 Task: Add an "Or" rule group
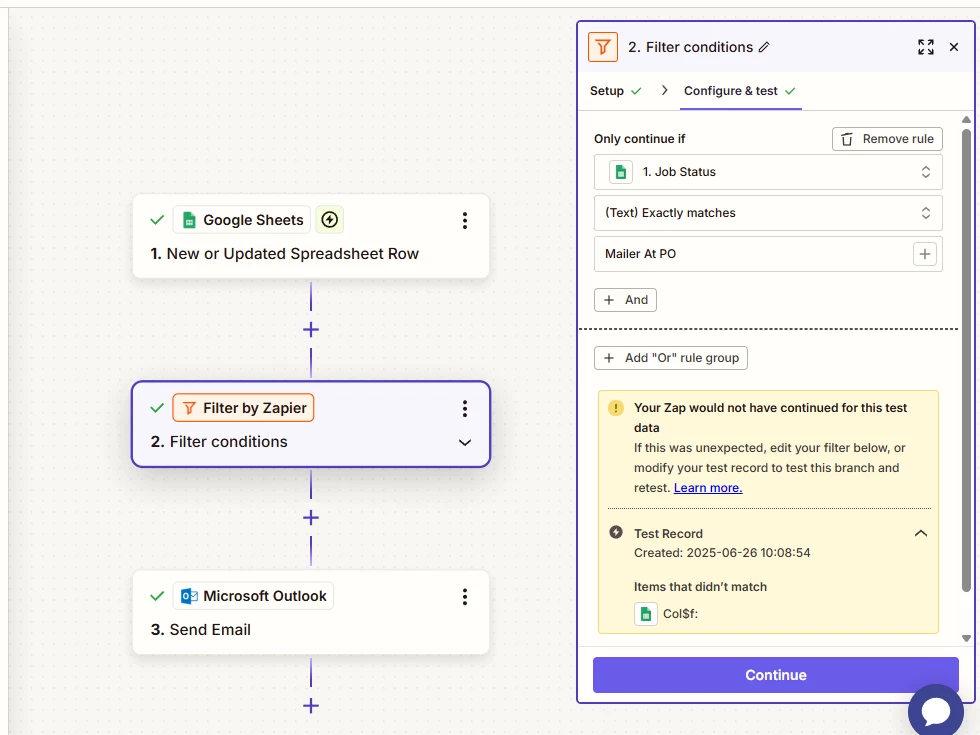tap(671, 358)
